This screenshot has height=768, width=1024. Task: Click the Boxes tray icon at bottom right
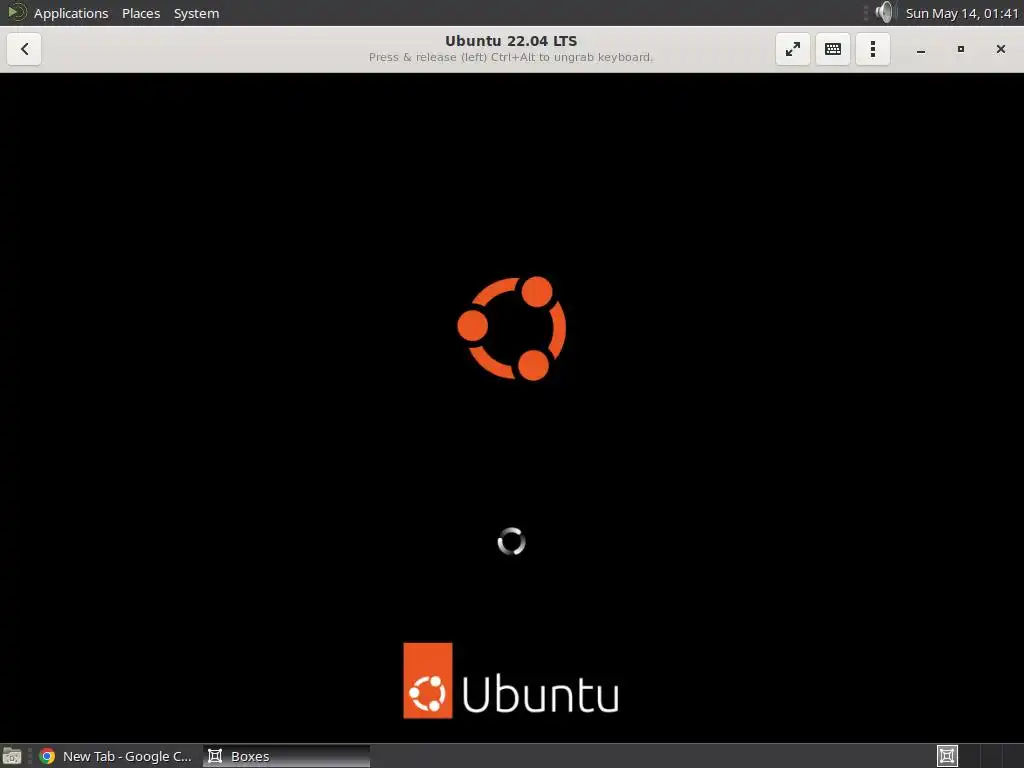pos(947,756)
